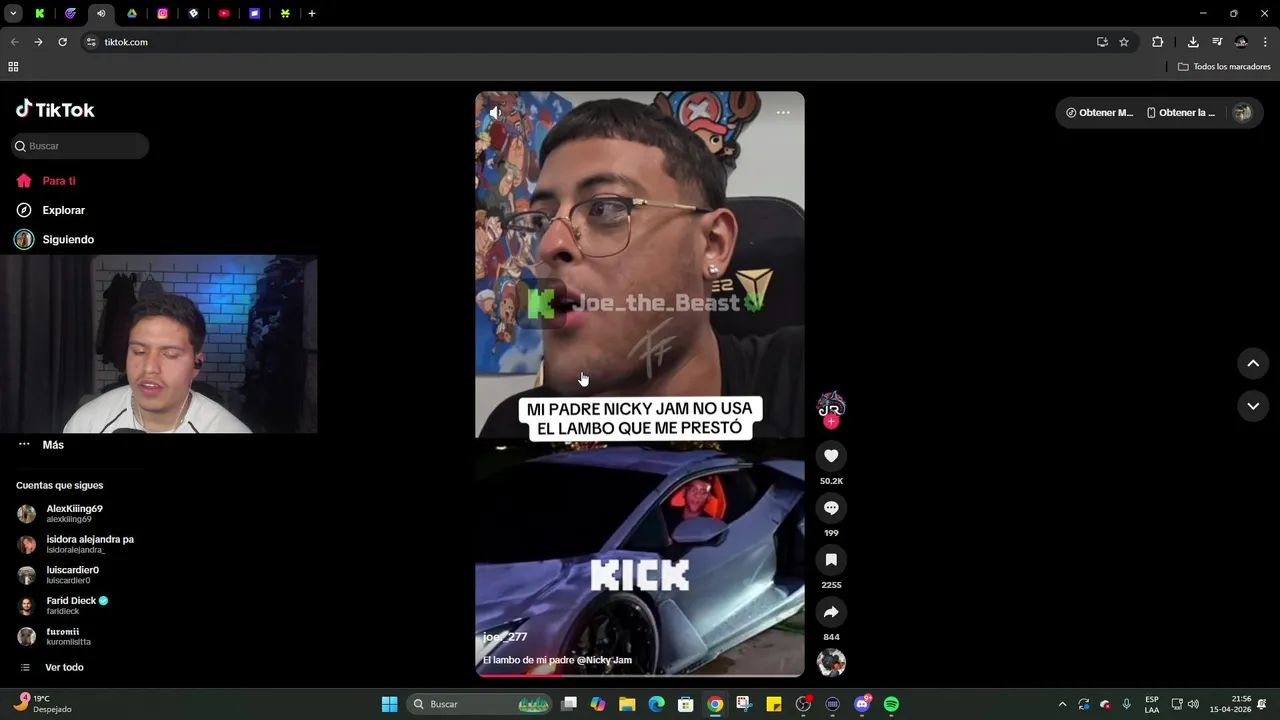The height and width of the screenshot is (720, 1280).
Task: Bookmark this page with the star
Action: [x=1124, y=42]
